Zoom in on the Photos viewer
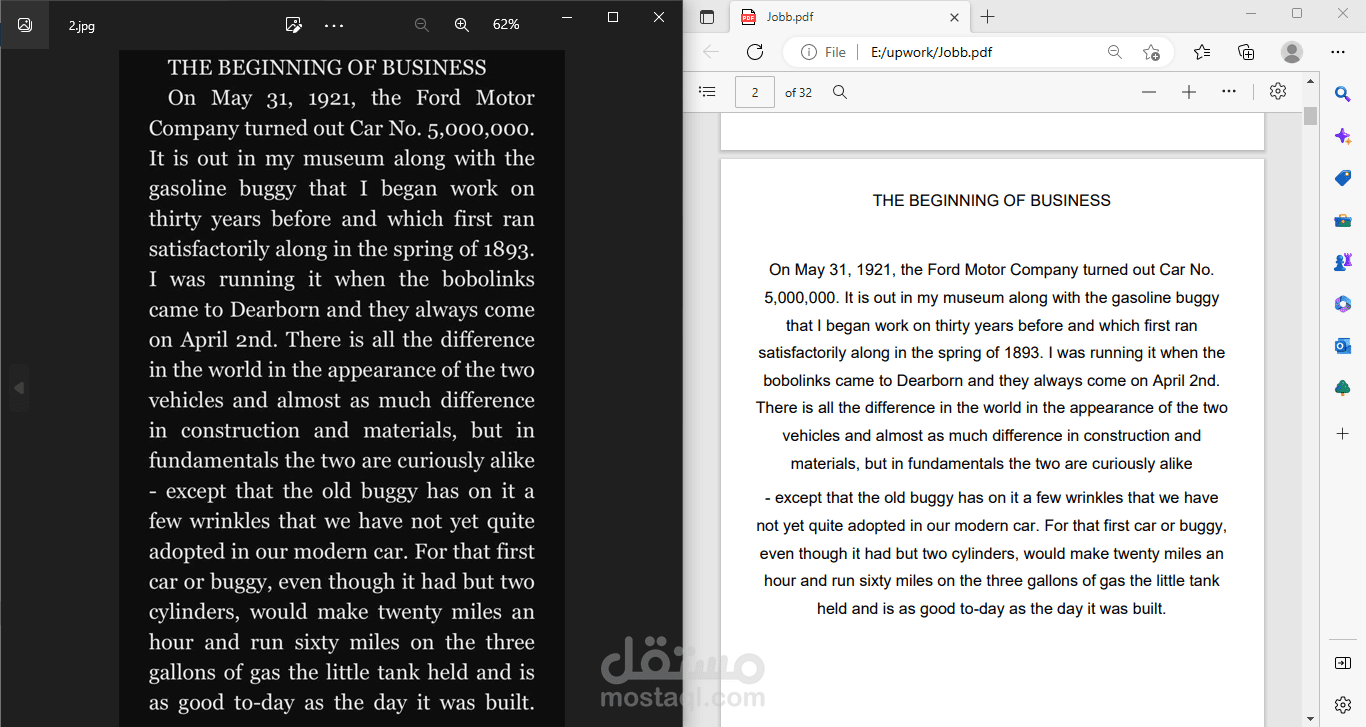Viewport: 1366px width, 727px height. point(462,25)
